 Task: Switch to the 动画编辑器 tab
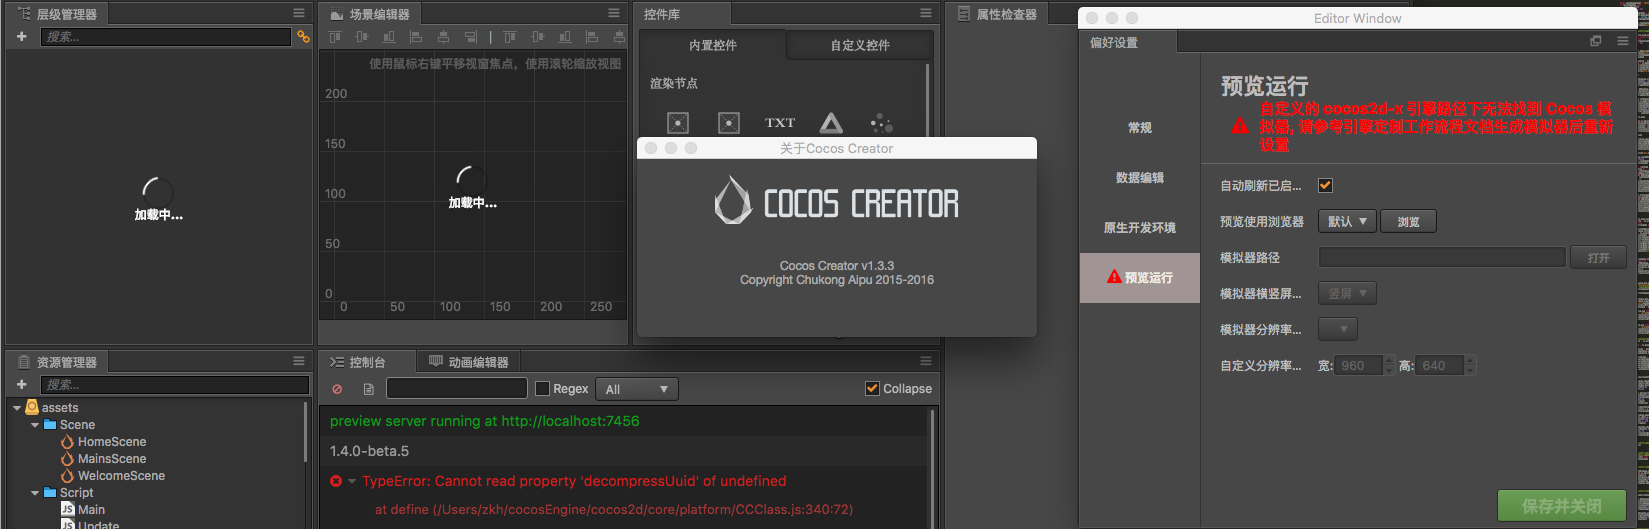(469, 362)
